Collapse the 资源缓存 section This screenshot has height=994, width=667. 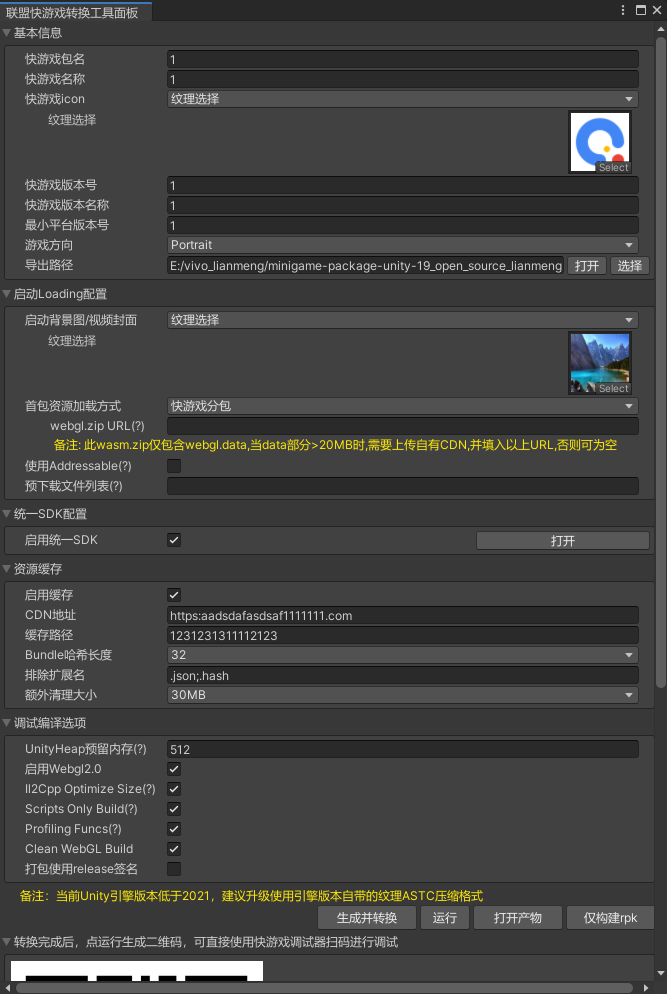[7, 569]
